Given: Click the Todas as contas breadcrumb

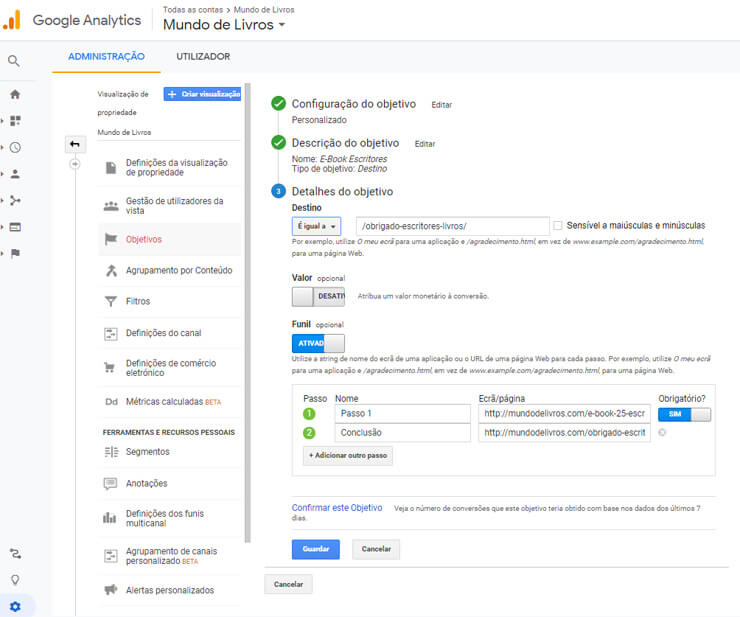Looking at the screenshot, I should click(193, 9).
